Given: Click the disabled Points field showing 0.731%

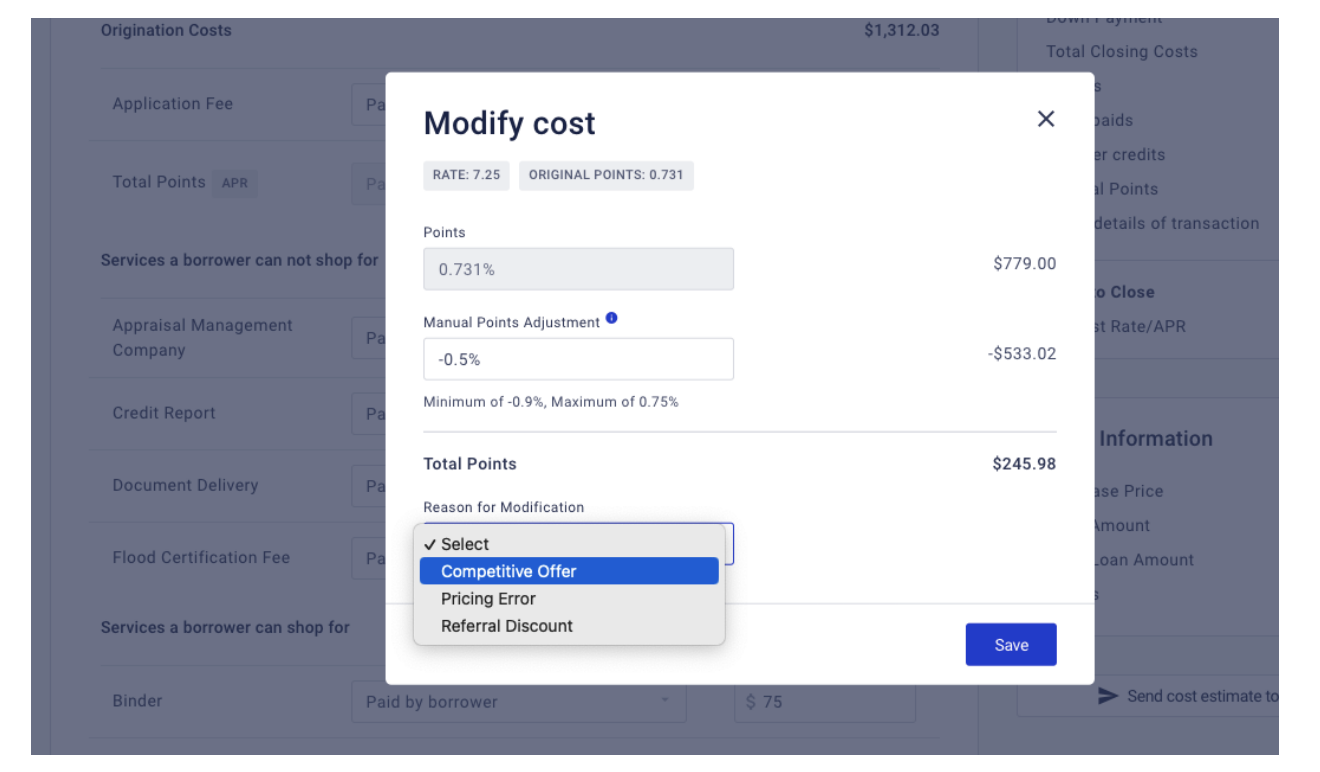Looking at the screenshot, I should tap(578, 269).
